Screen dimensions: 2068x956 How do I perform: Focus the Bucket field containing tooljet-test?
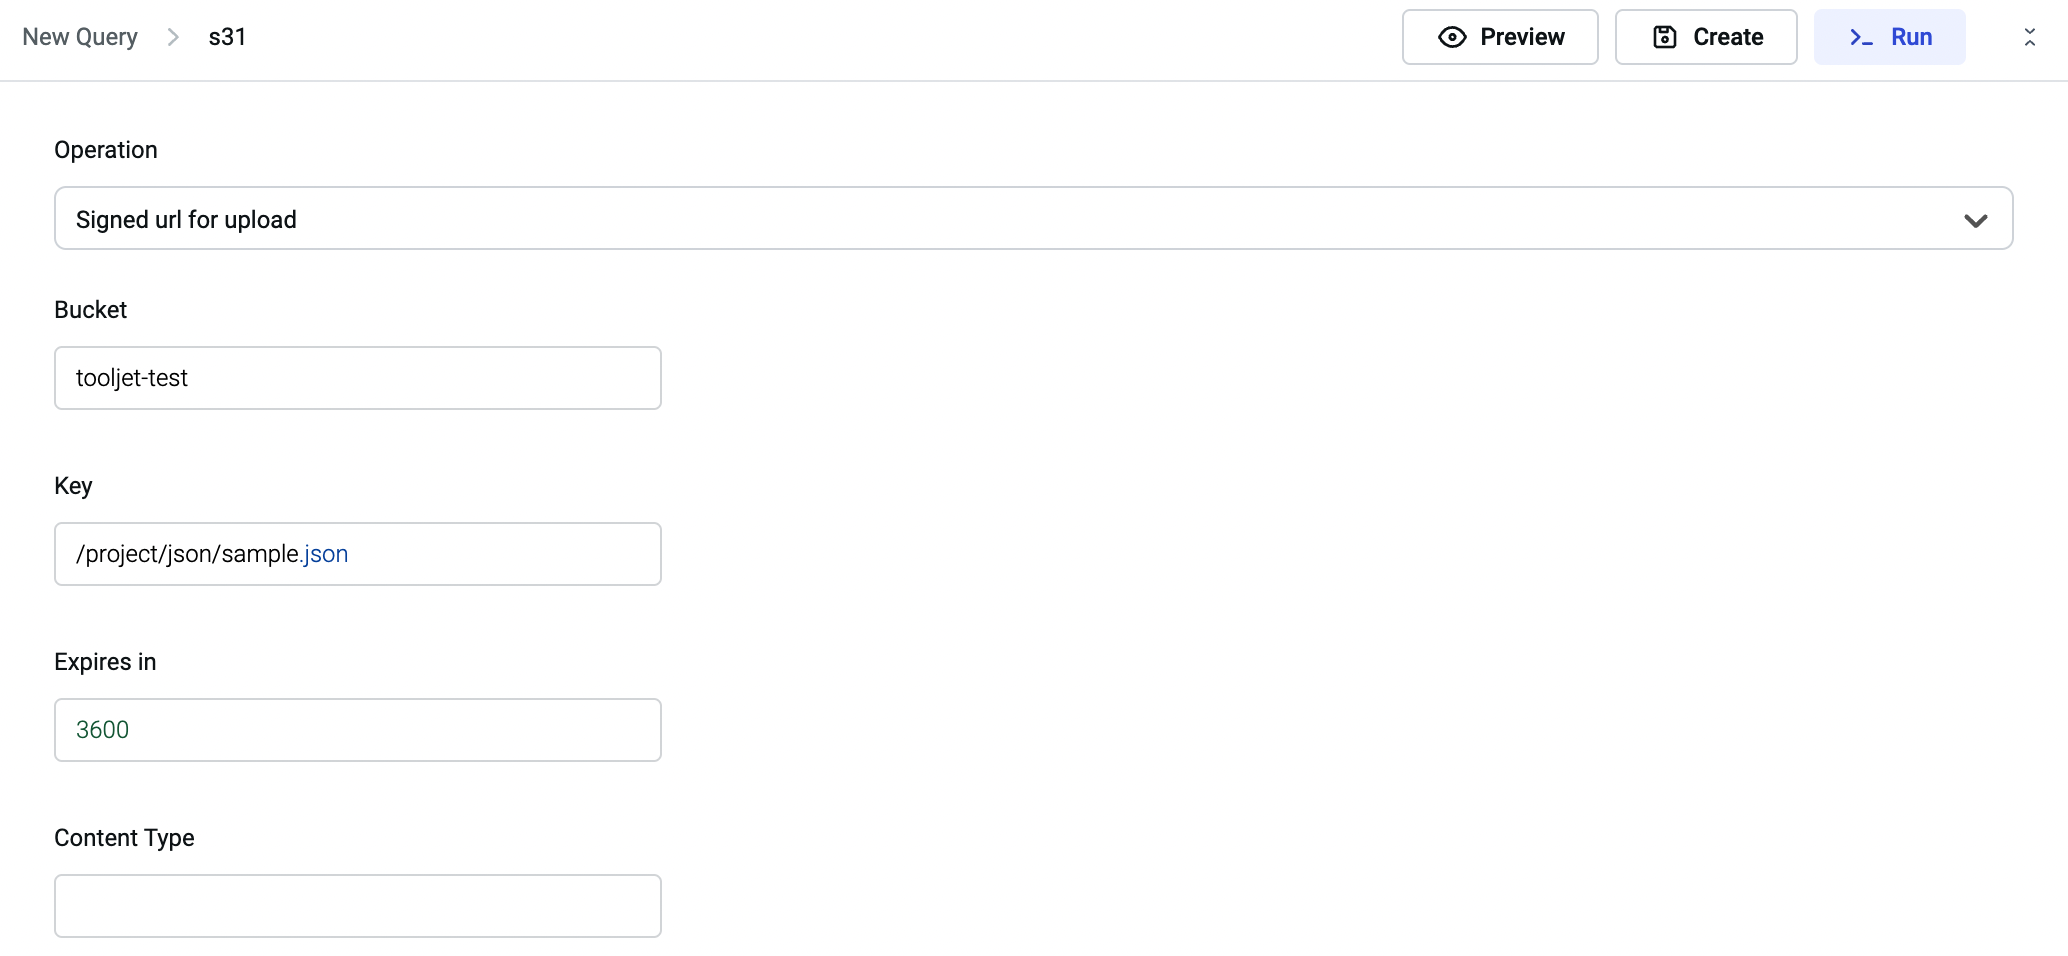(x=357, y=378)
